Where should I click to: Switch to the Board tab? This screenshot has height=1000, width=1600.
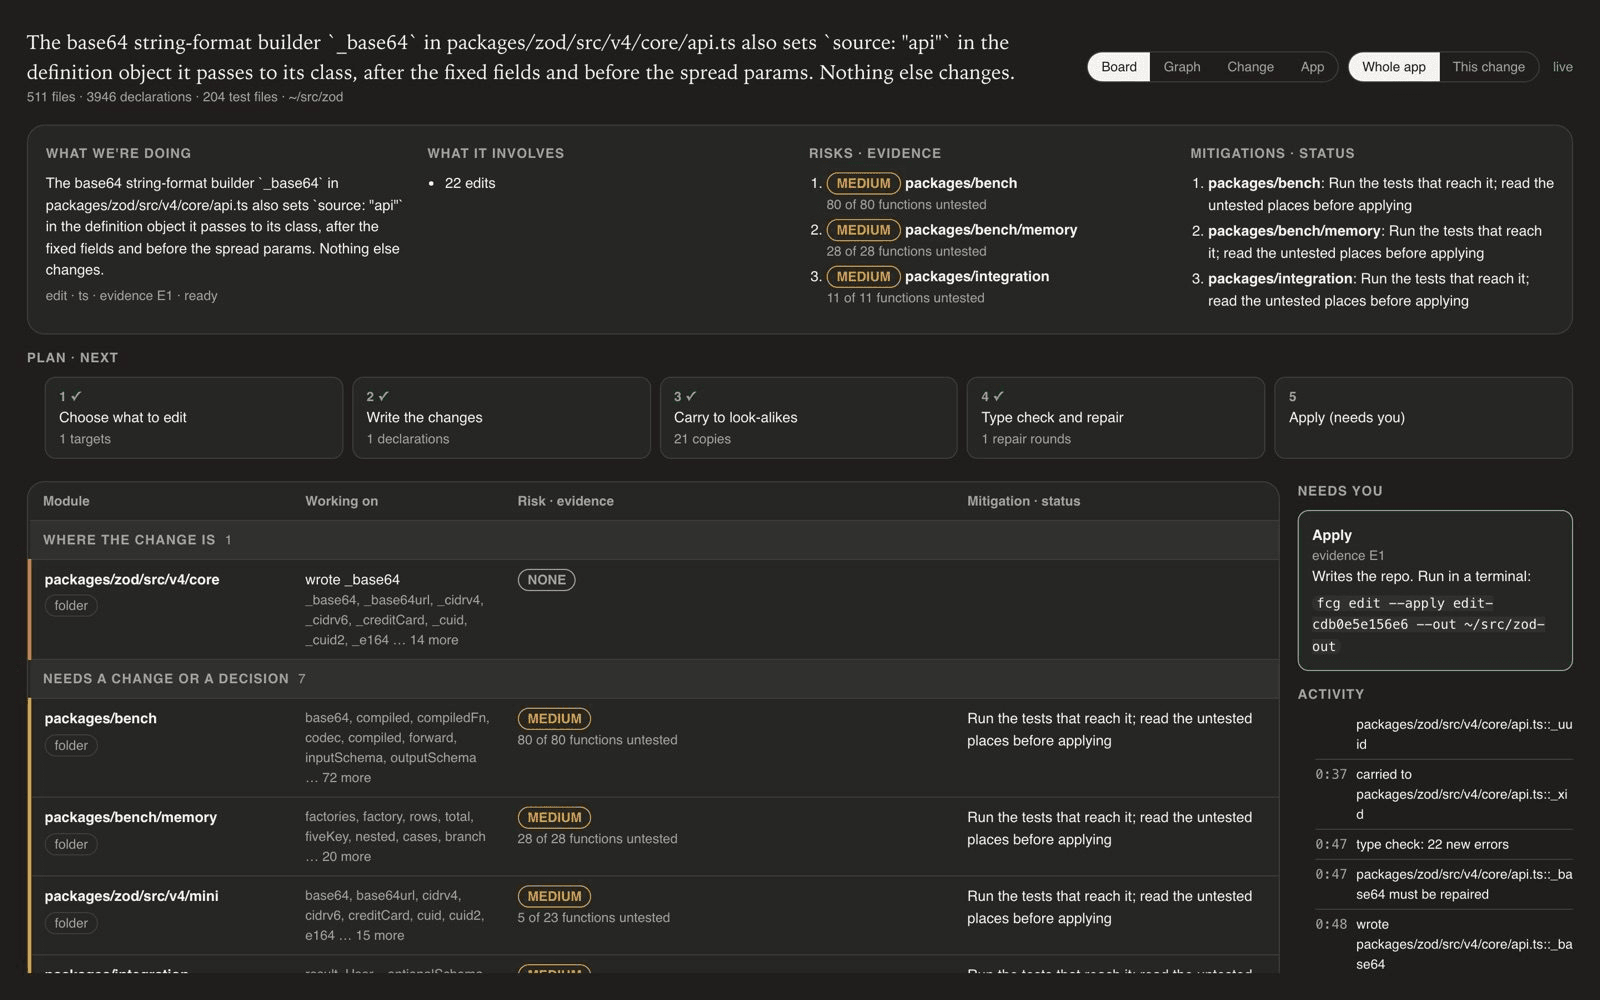1118,67
